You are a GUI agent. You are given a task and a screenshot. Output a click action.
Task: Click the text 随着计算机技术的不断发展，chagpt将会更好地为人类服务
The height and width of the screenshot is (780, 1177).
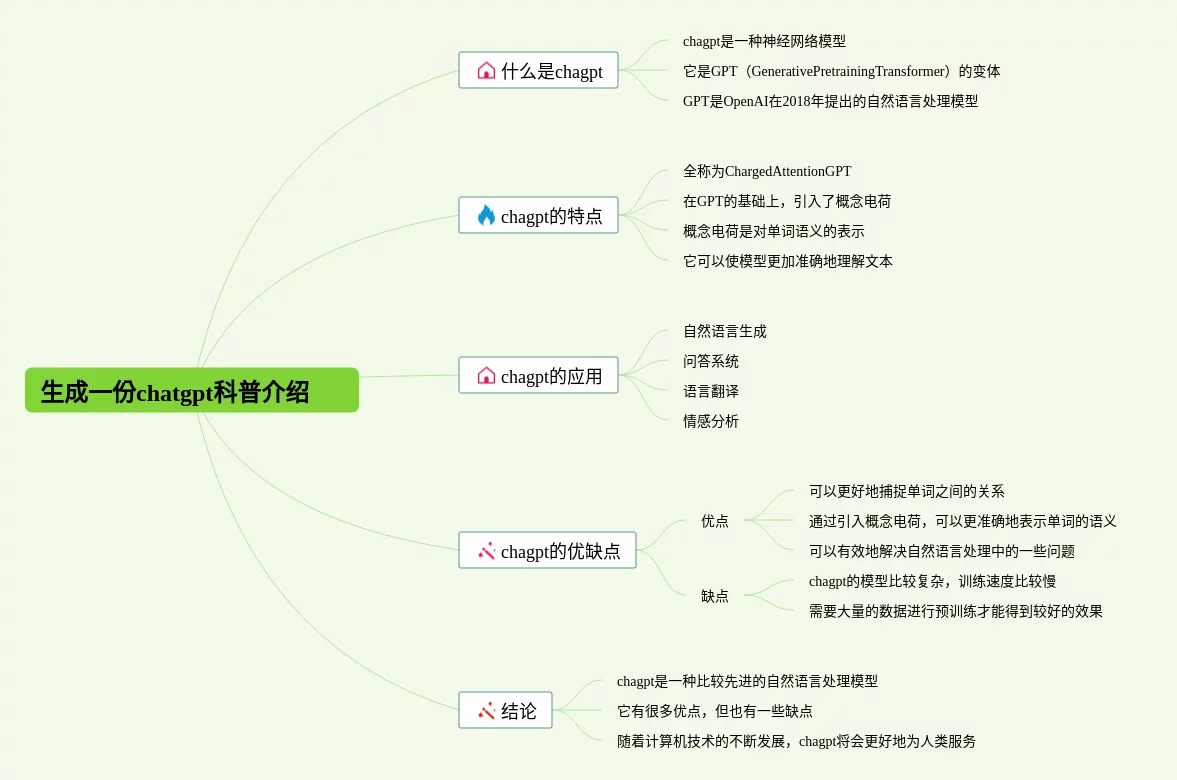796,741
